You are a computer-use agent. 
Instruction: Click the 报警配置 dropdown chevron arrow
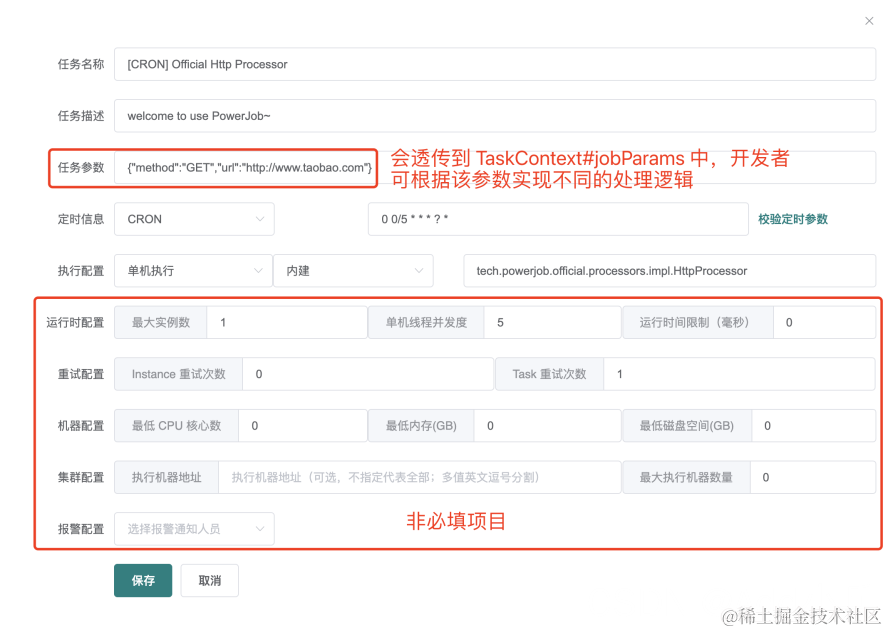click(x=260, y=529)
